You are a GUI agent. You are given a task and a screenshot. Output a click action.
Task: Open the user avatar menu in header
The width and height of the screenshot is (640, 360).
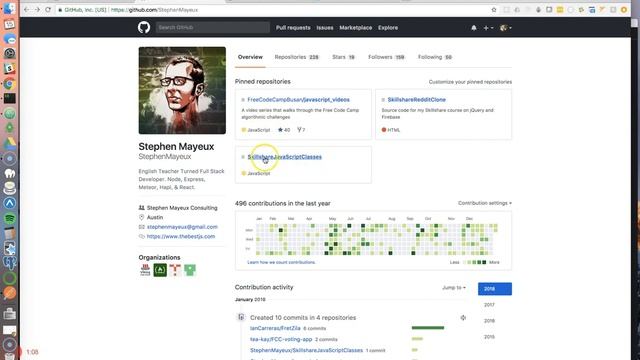pyautogui.click(x=505, y=28)
